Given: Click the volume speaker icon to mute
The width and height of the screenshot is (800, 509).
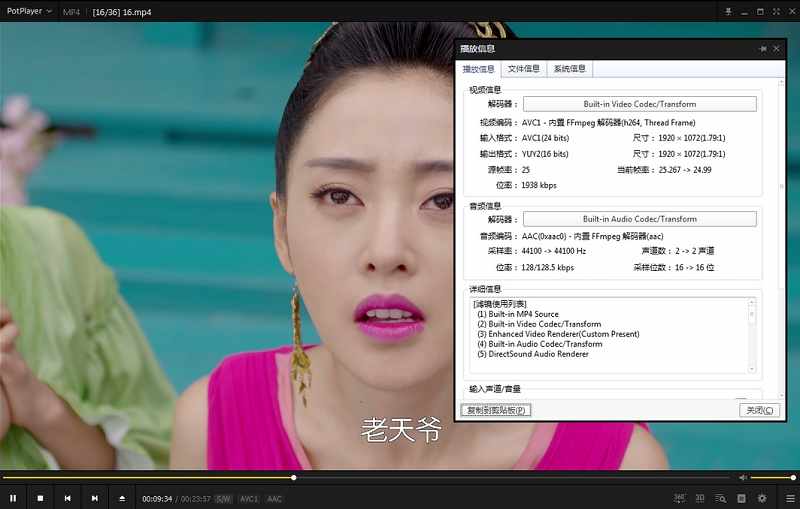Looking at the screenshot, I should [742, 478].
